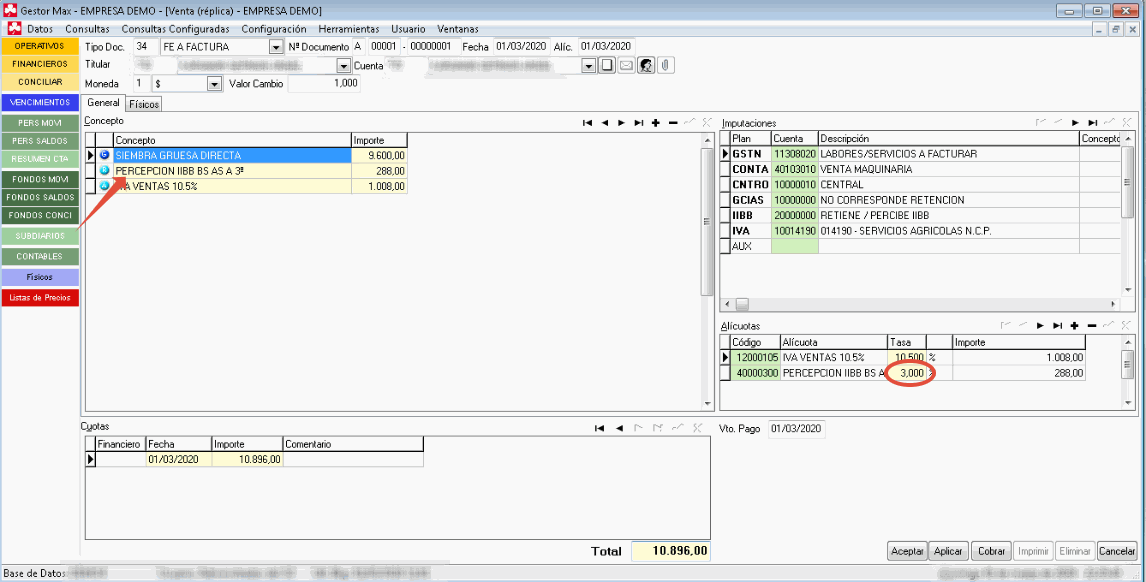Viewport: 1146px width, 582px height.
Task: Go to last record in Alícuotas navigator
Action: pyautogui.click(x=1057, y=325)
